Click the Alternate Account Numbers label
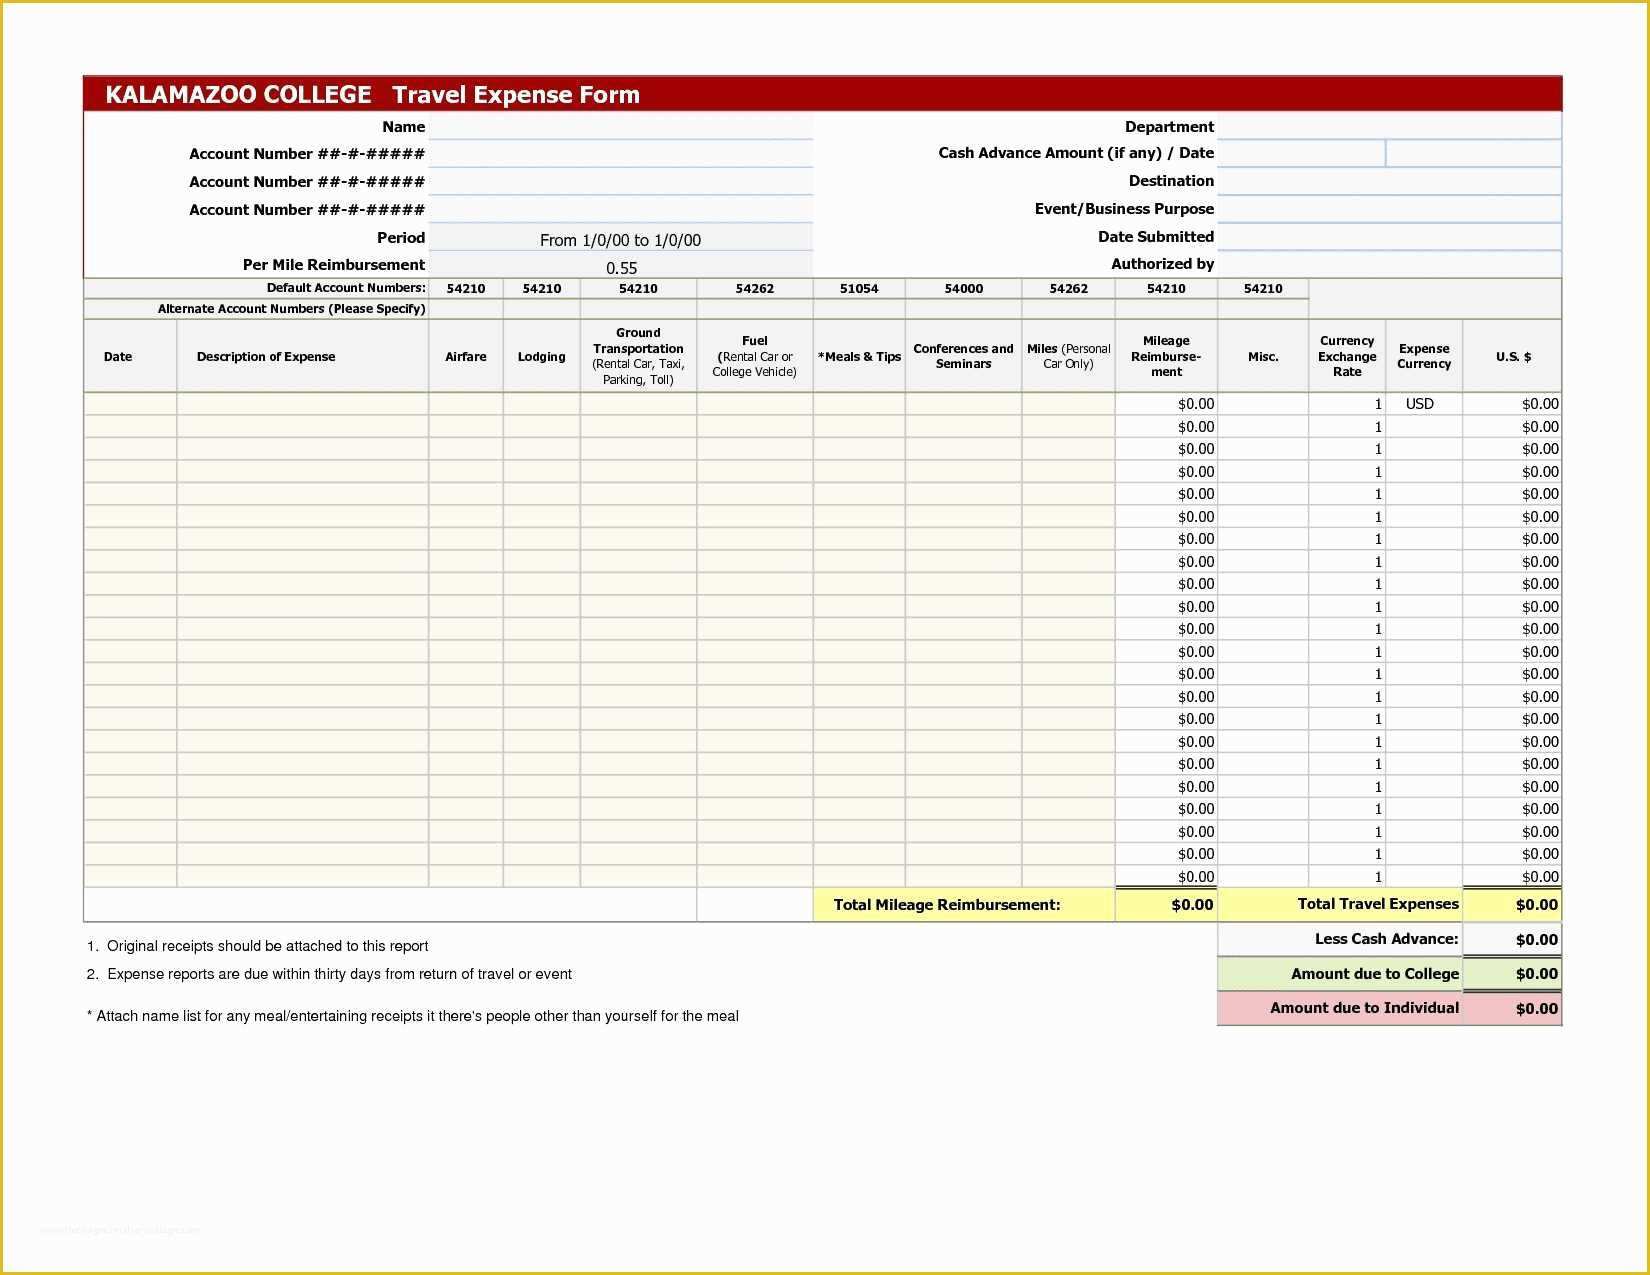 coord(292,309)
